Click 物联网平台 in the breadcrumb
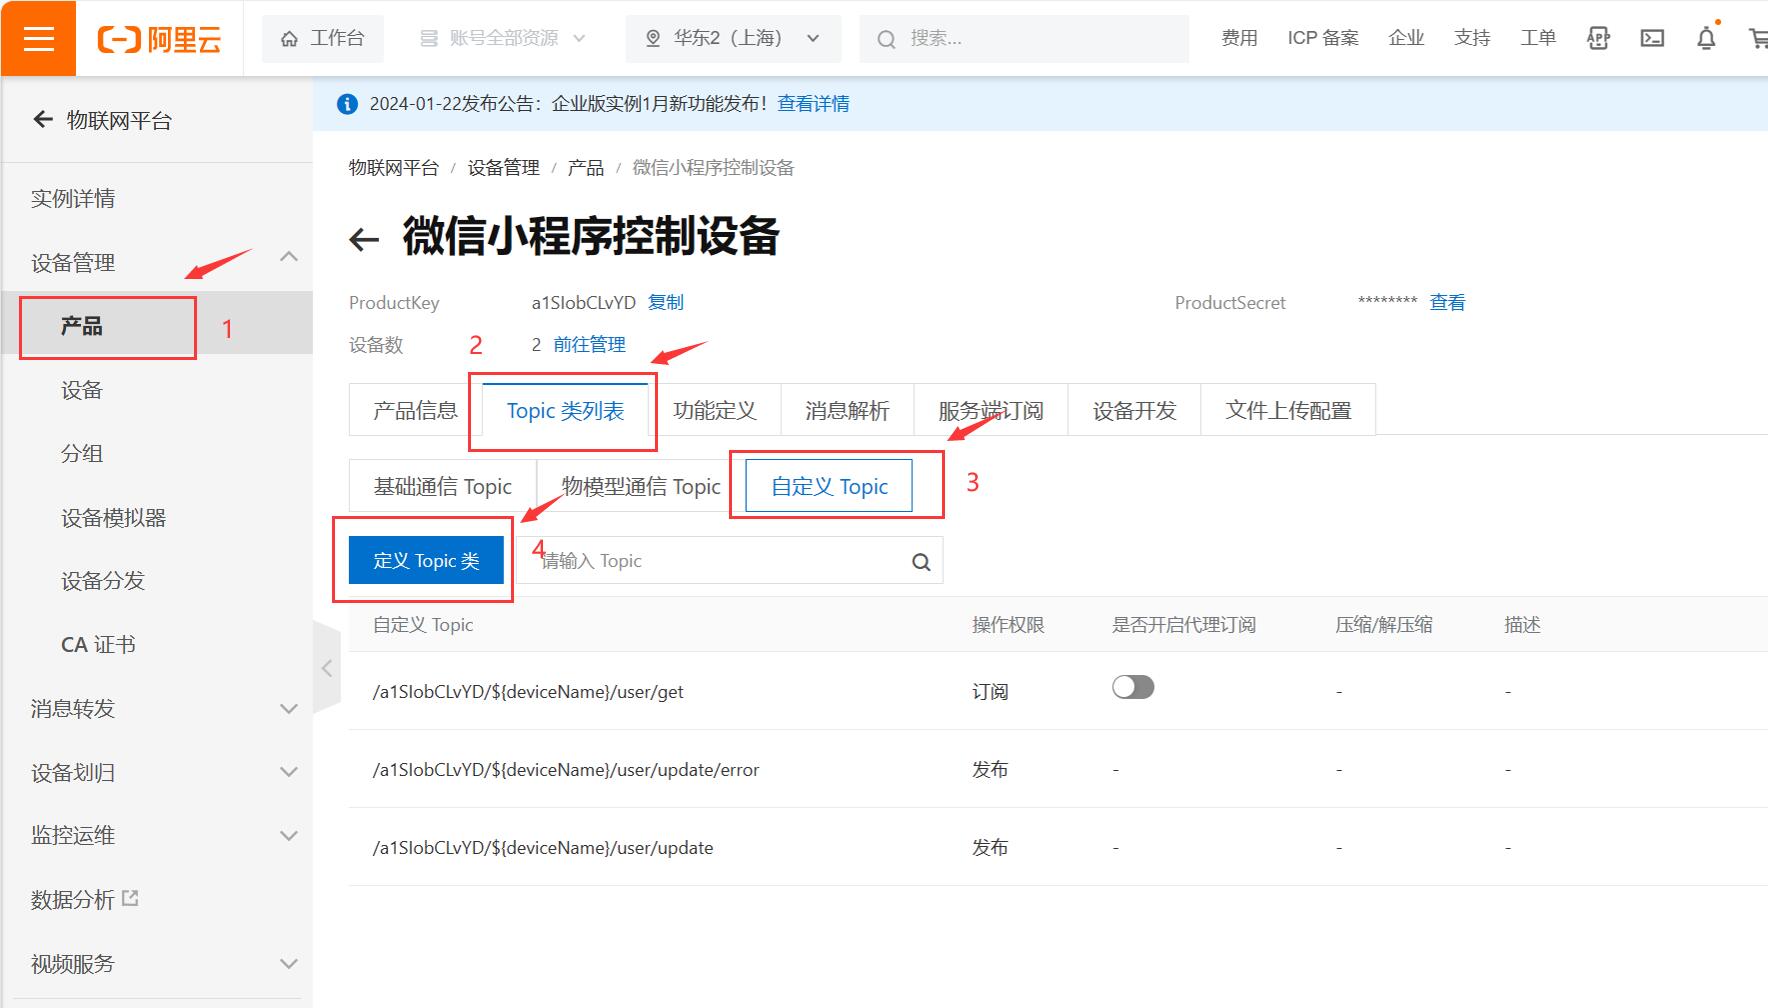The image size is (1768, 1008). (394, 168)
